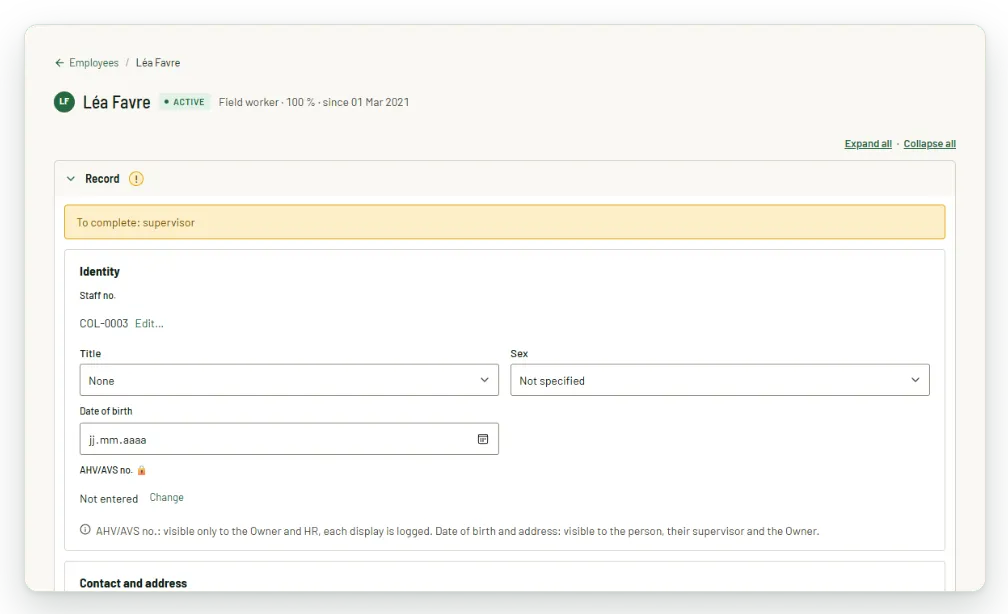Open the Employees breadcrumb link
1008x614 pixels.
pyautogui.click(x=94, y=63)
